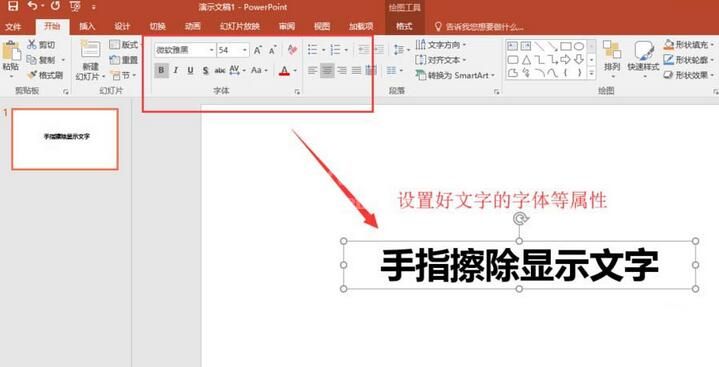Undo the last action
The width and height of the screenshot is (719, 367).
click(x=33, y=6)
